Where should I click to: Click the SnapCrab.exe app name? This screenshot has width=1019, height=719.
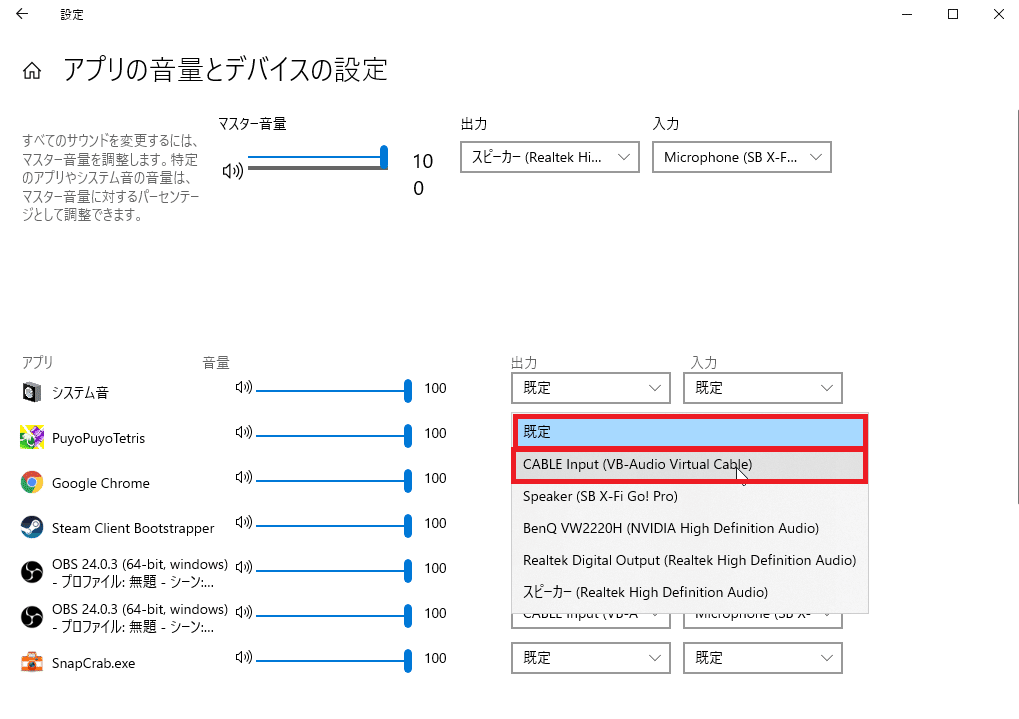(x=94, y=663)
